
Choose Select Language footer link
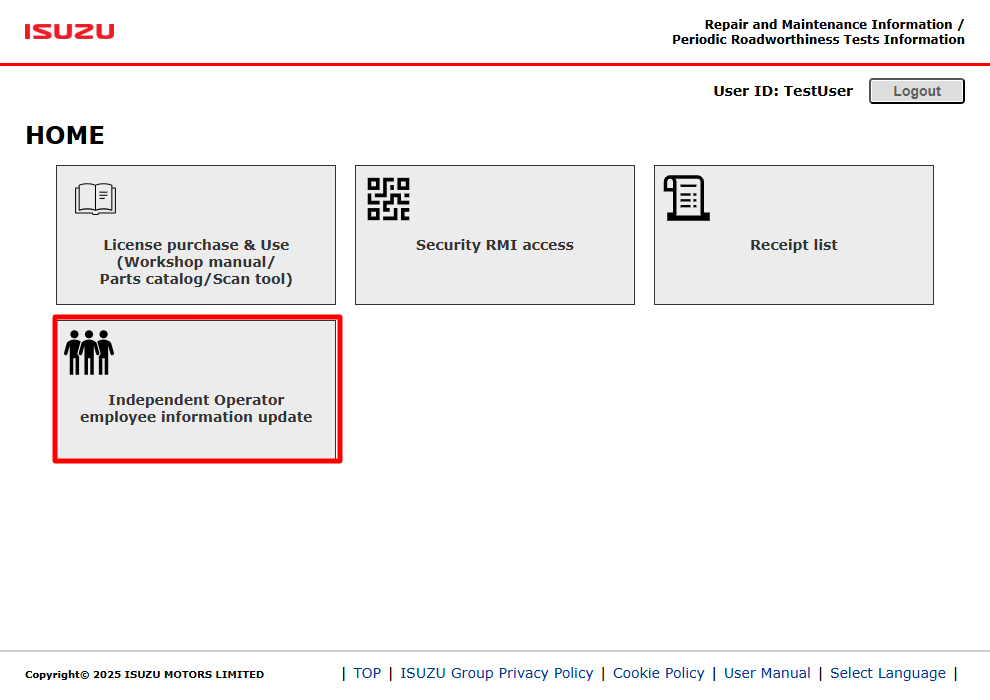(888, 673)
